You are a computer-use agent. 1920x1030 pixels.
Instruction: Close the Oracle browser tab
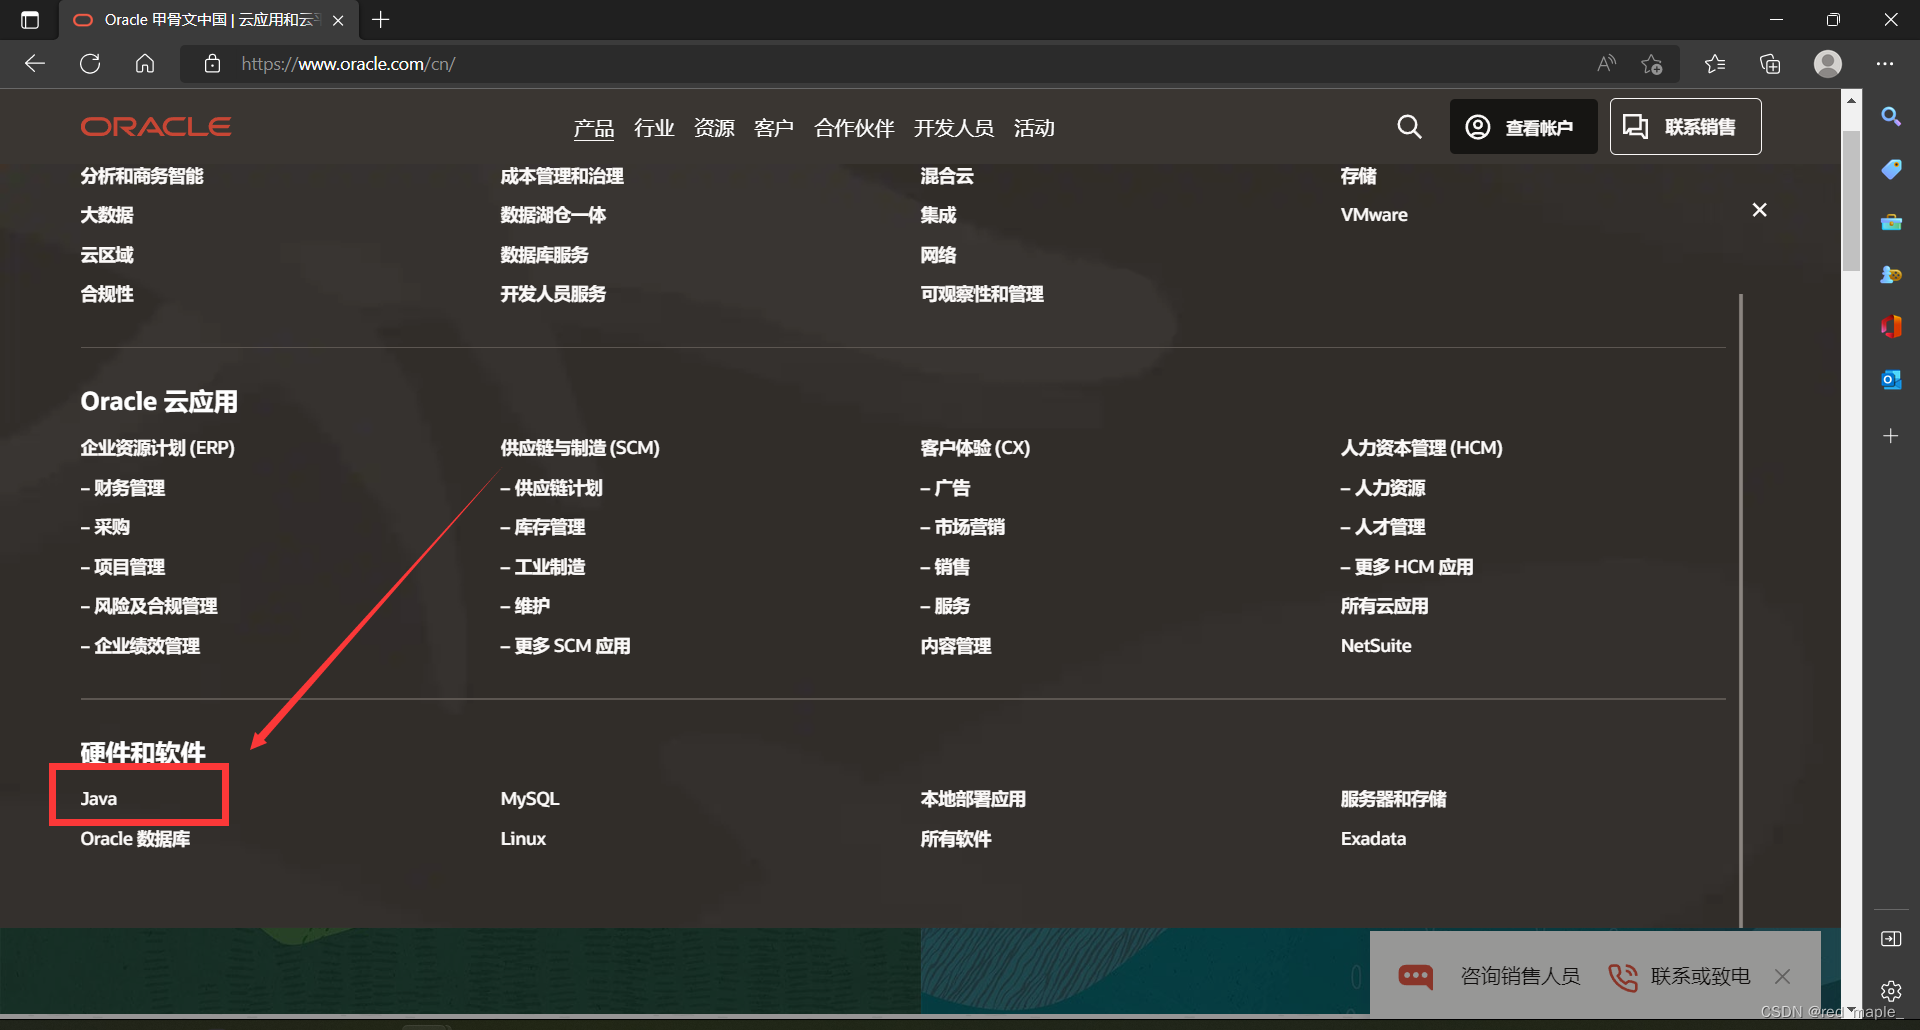tap(338, 20)
